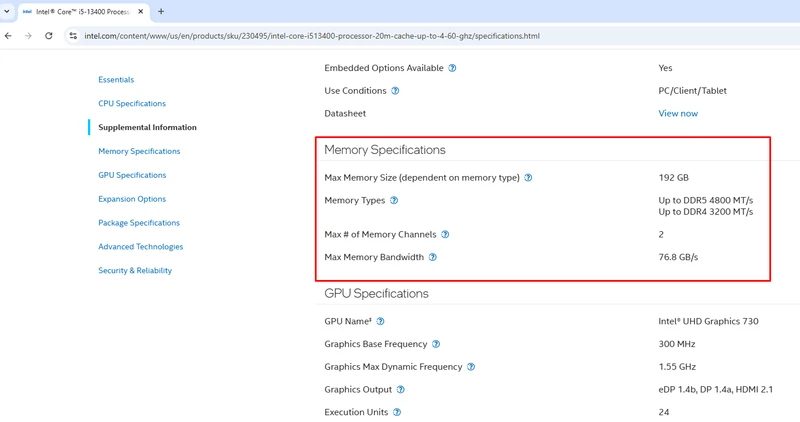
Task: Click the Up to DDR5 4800 MT/s value
Action: pos(706,201)
